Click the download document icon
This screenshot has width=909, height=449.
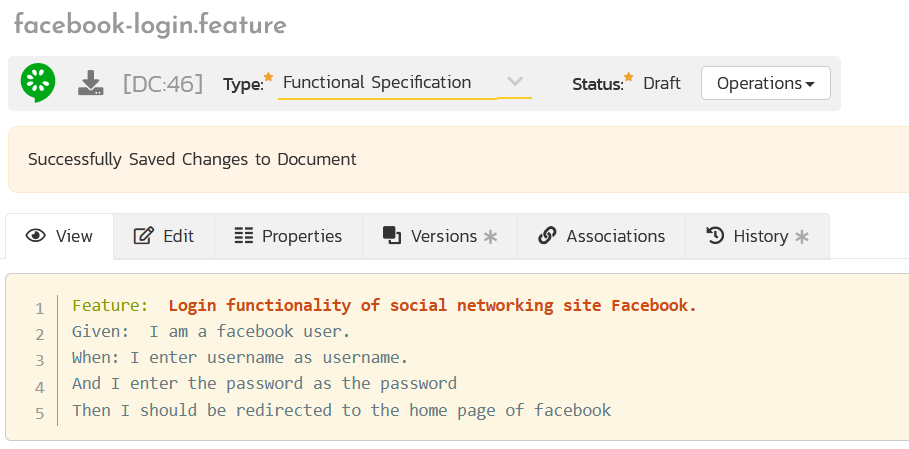point(91,83)
